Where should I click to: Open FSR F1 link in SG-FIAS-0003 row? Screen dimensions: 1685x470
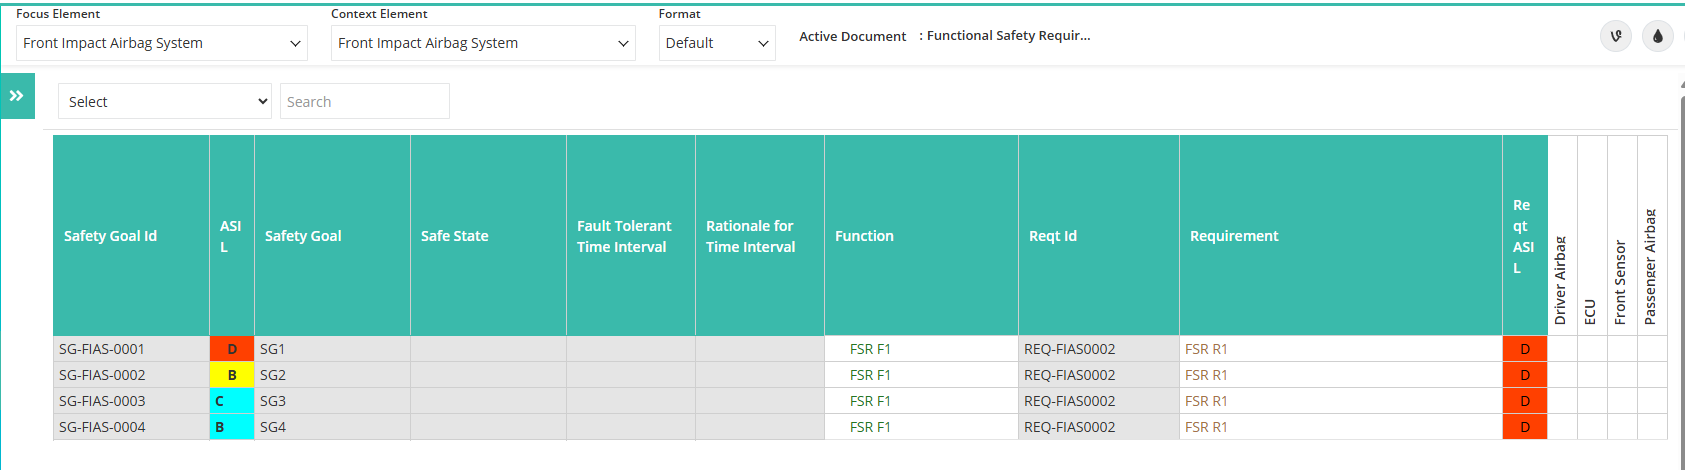870,401
